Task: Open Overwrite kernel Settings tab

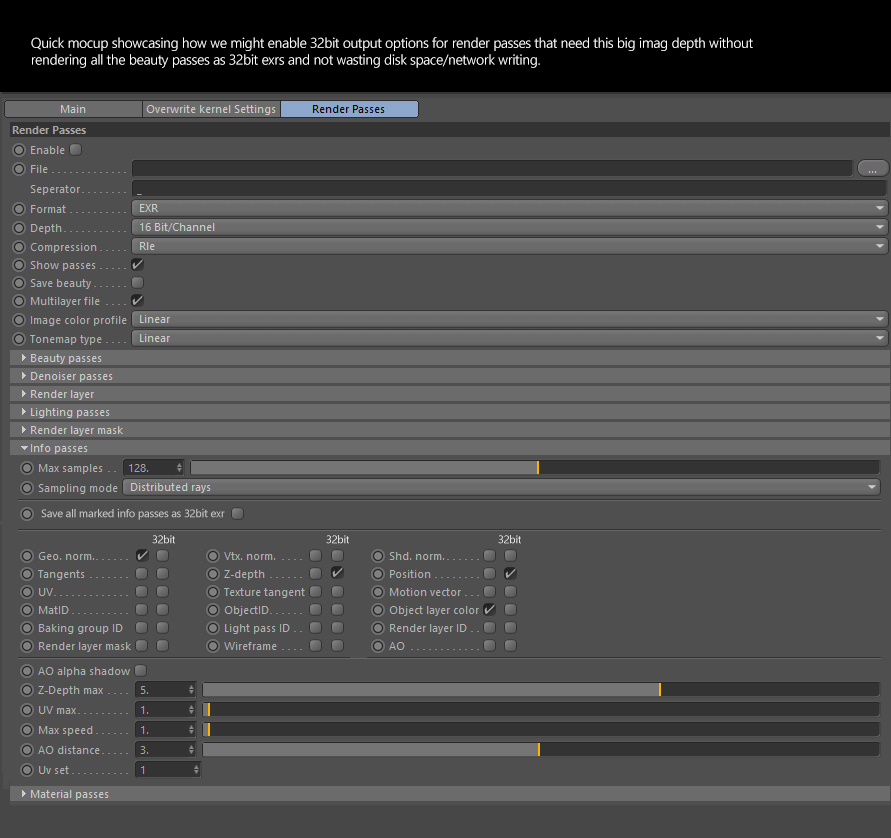Action: (x=211, y=109)
